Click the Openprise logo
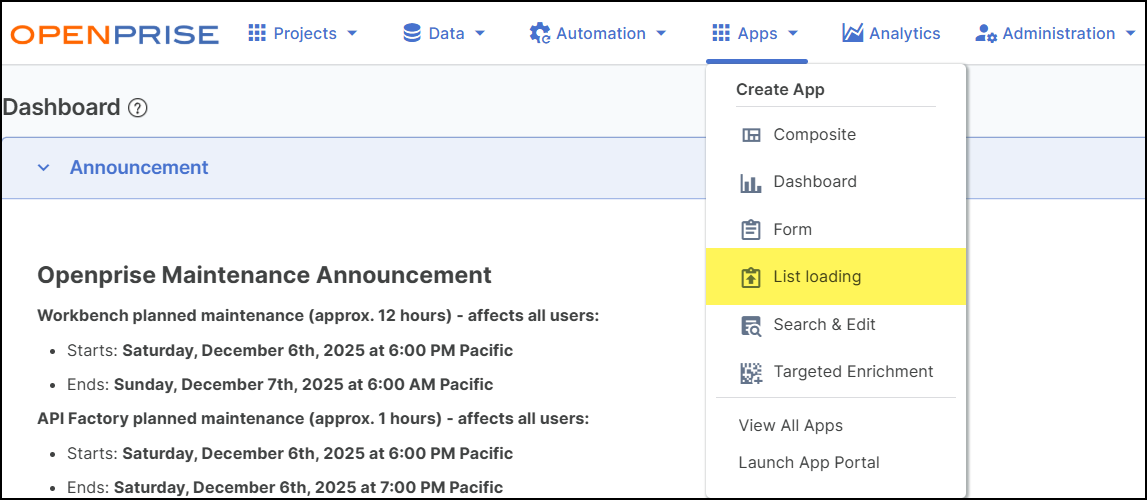This screenshot has height=500, width=1147. point(115,34)
